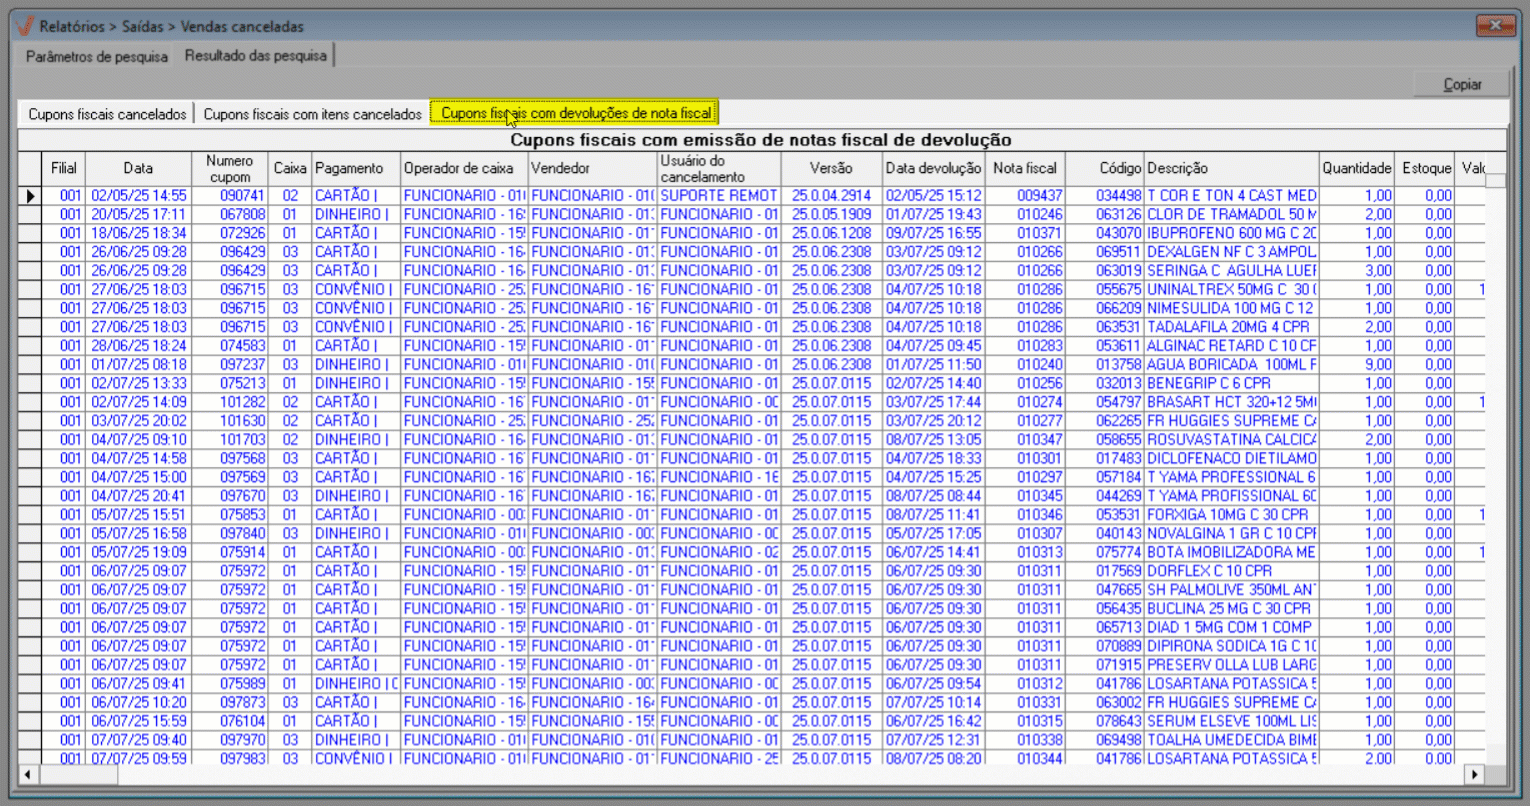Viewport: 1530px width, 806px height.
Task: Switch to Resultado das pesquisa tab
Action: pyautogui.click(x=256, y=56)
